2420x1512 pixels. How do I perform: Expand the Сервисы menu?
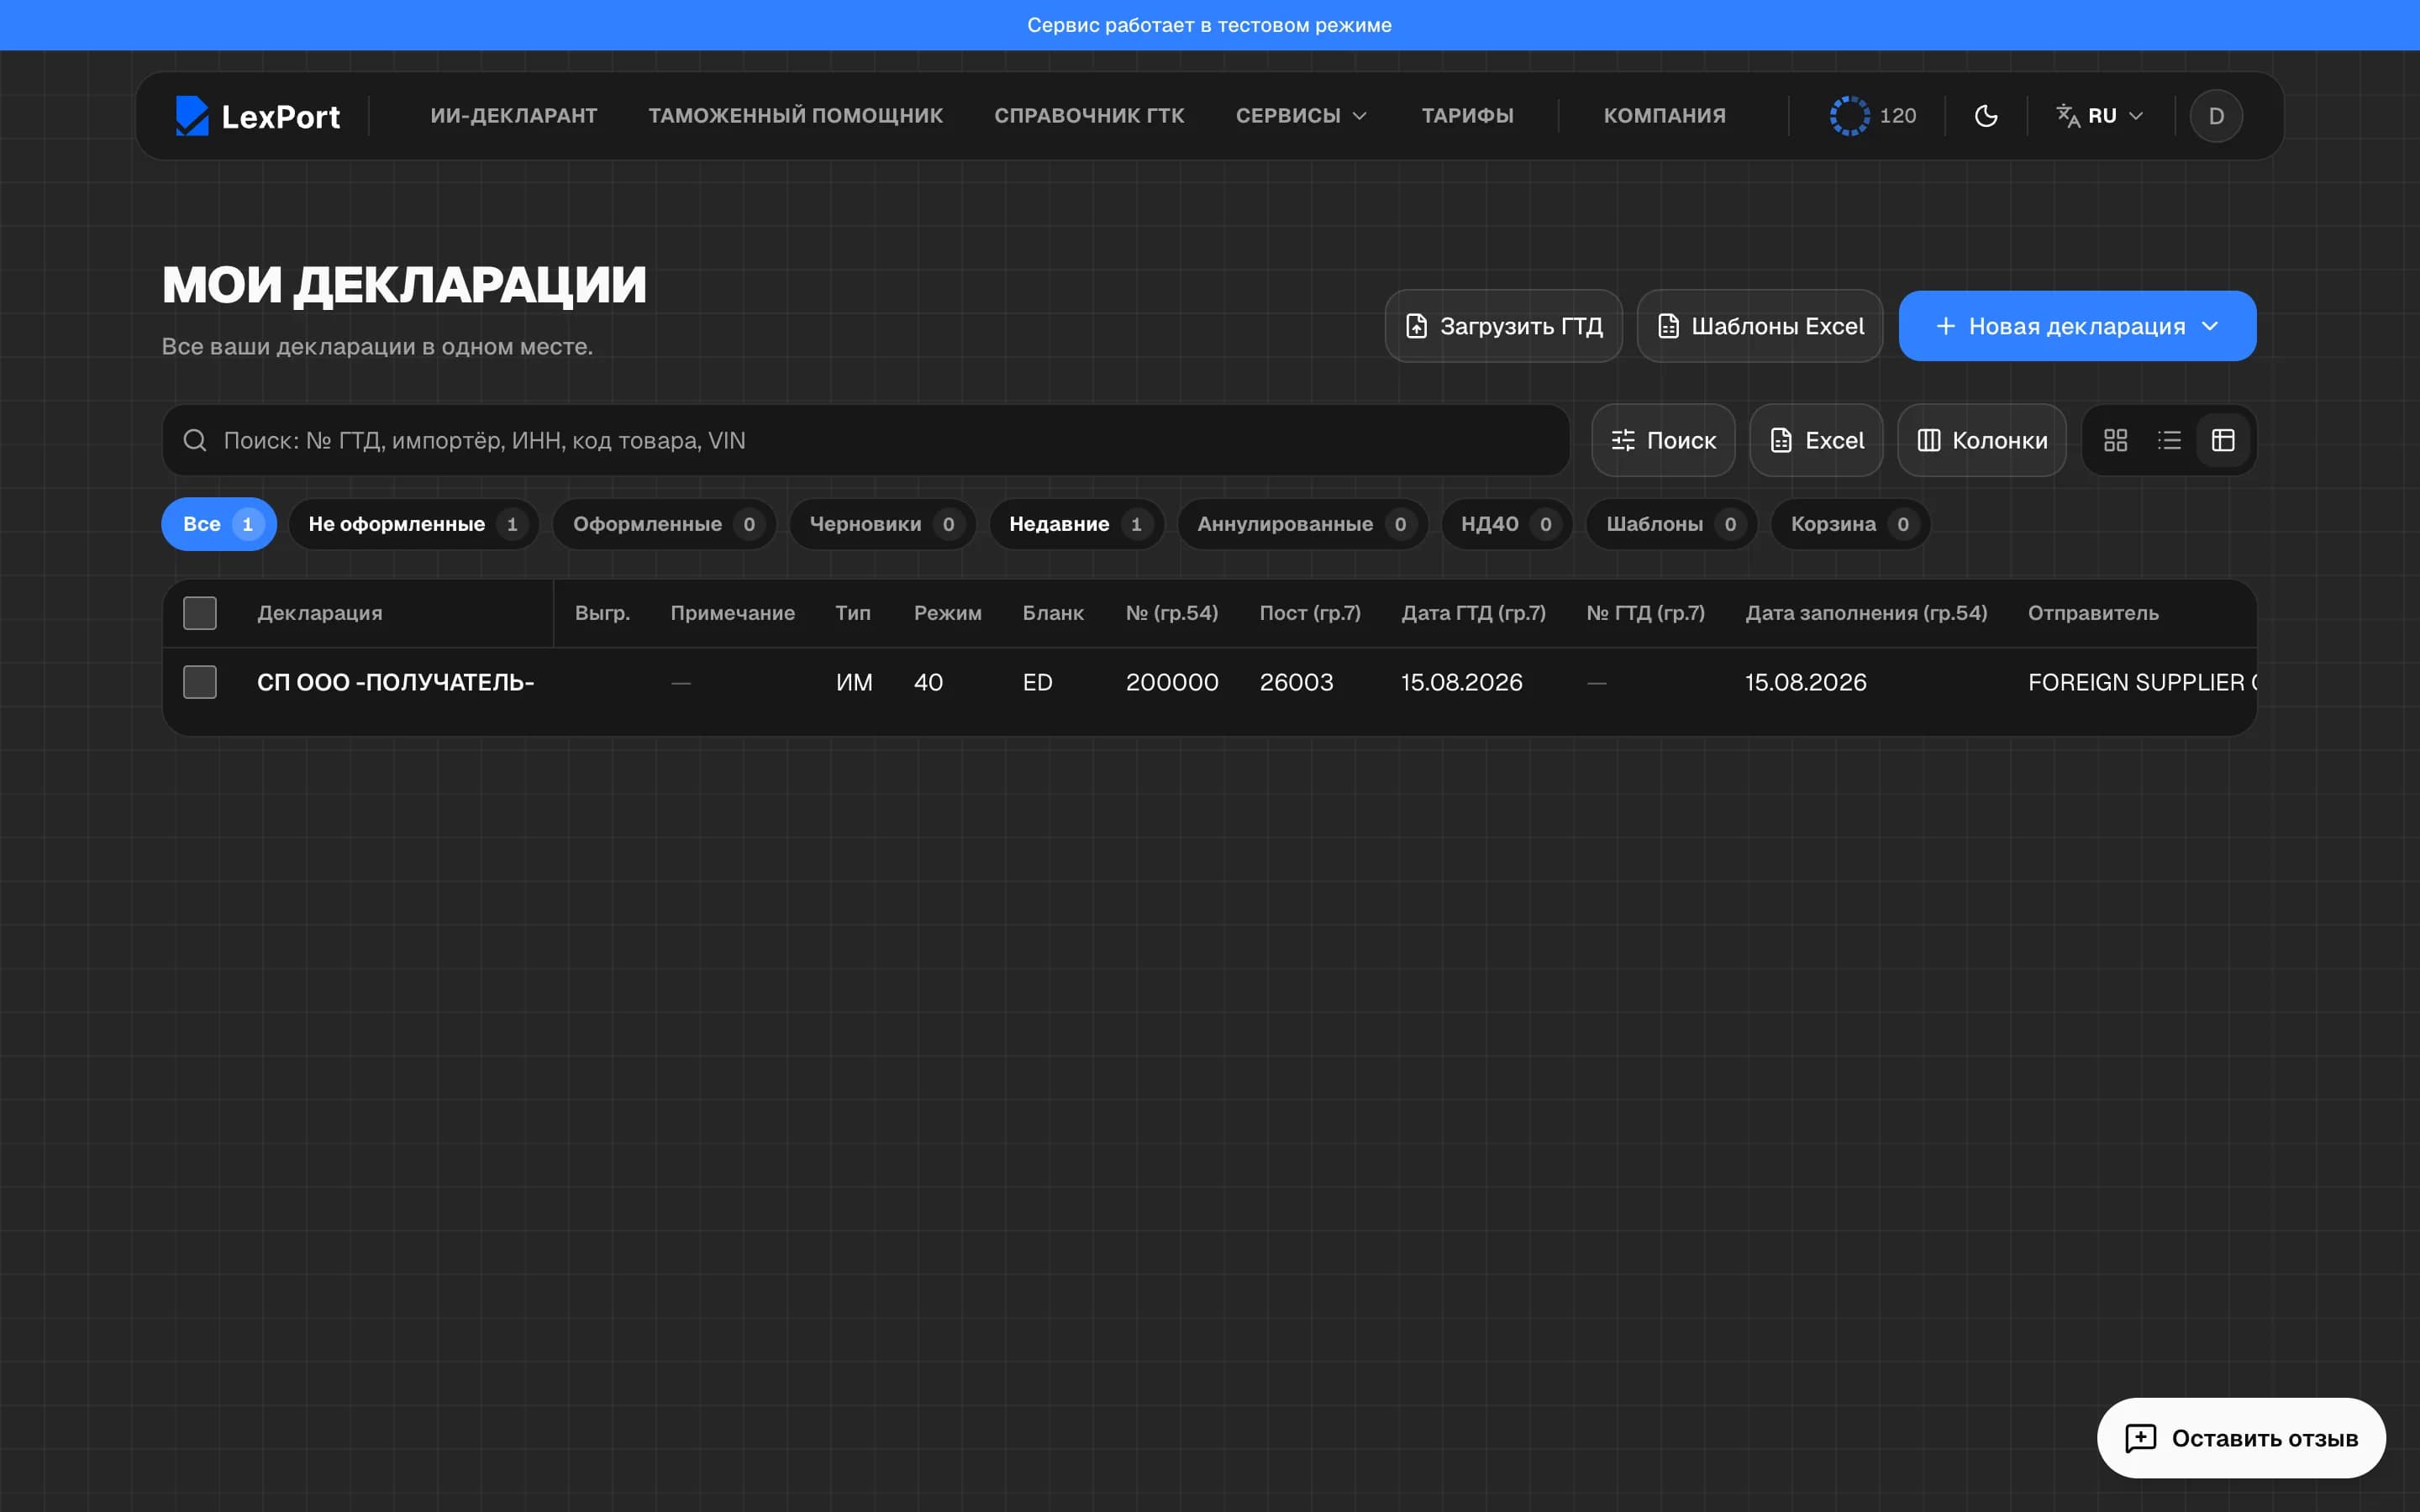1301,116
